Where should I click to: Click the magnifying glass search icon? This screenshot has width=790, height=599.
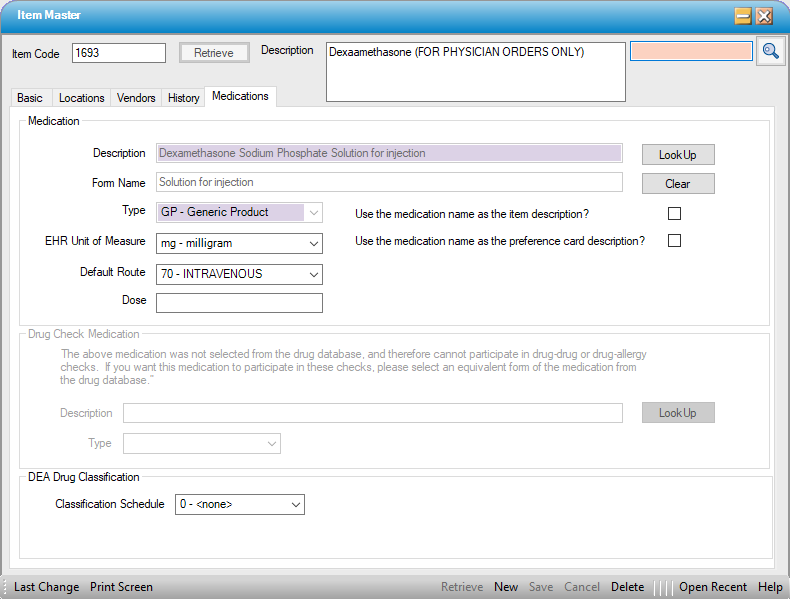click(769, 52)
